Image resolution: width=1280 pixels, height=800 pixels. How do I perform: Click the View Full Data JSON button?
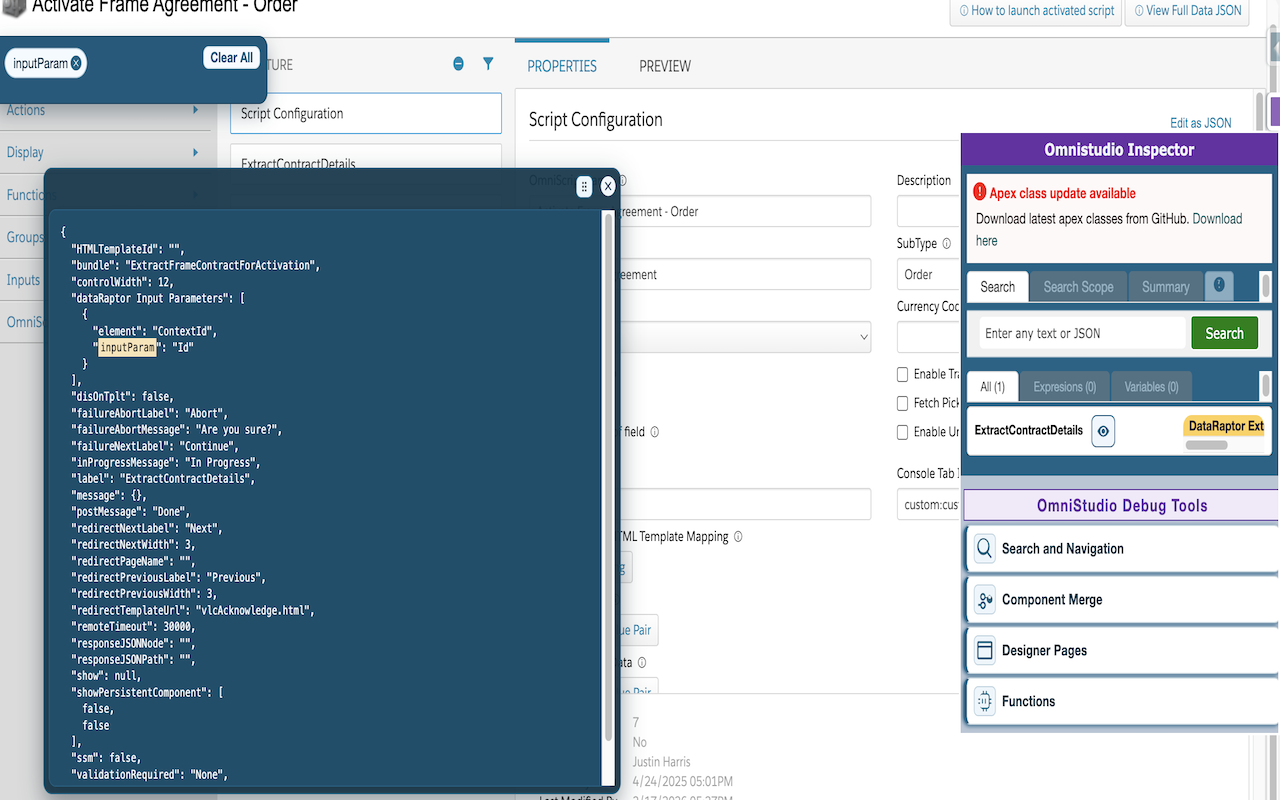[1187, 11]
